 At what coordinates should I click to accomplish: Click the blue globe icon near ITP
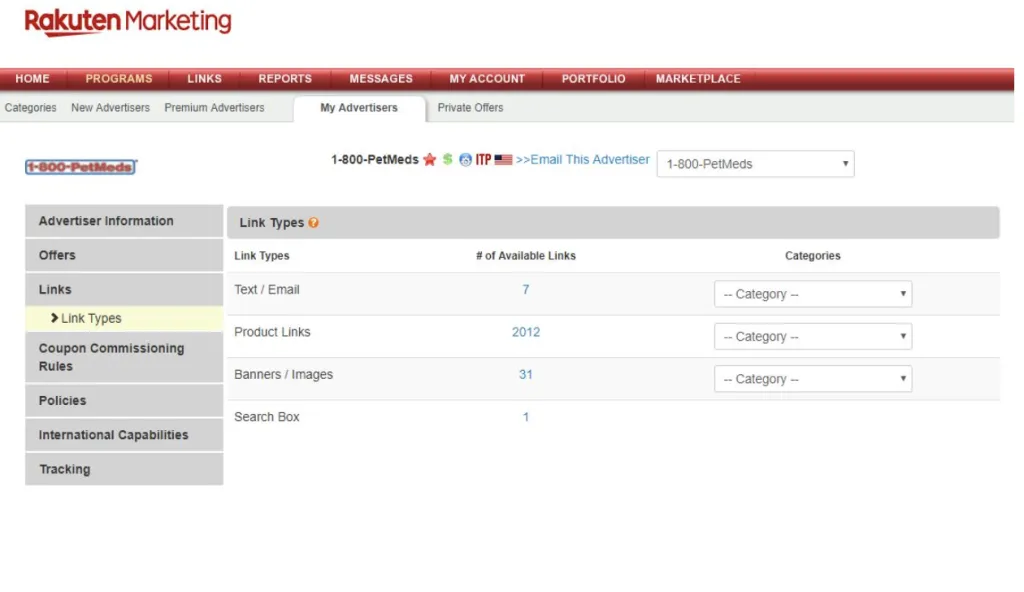(x=465, y=159)
